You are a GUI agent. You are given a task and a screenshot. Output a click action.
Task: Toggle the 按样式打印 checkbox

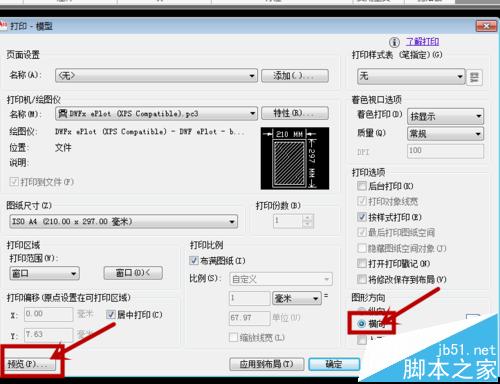click(362, 217)
